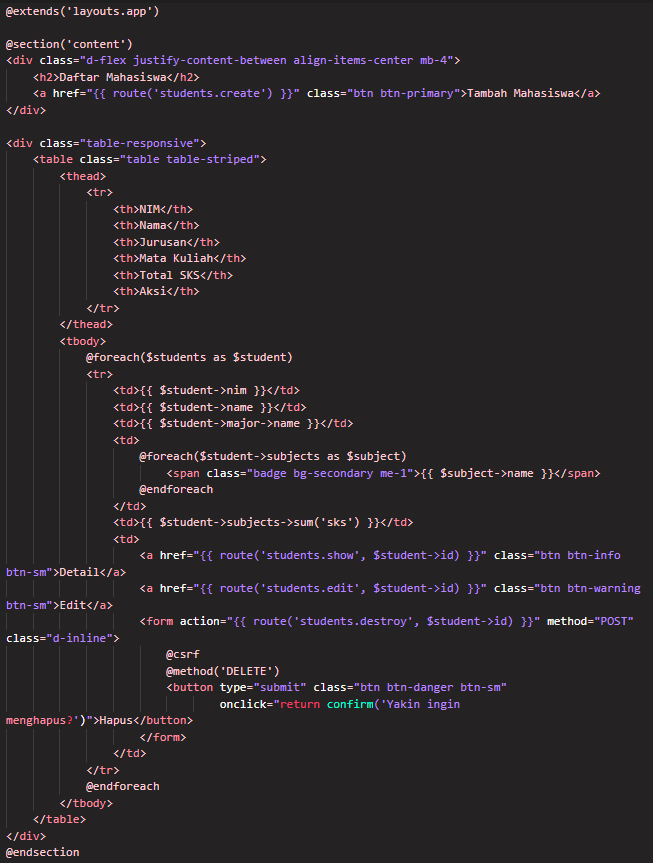
Task: Click the @endsection directive
Action: pyautogui.click(x=42, y=853)
